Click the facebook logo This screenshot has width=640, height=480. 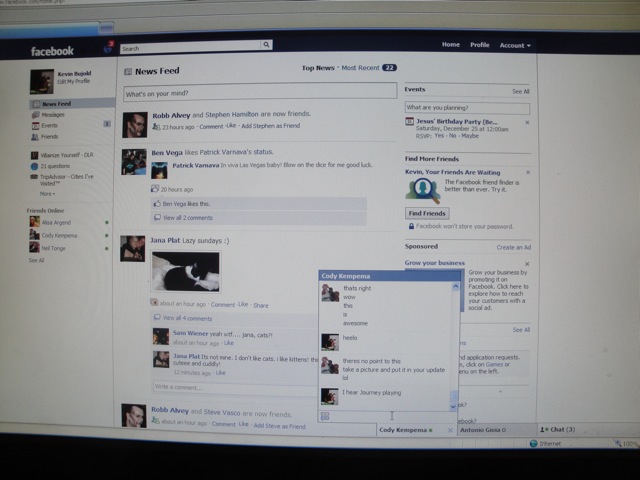click(x=52, y=51)
